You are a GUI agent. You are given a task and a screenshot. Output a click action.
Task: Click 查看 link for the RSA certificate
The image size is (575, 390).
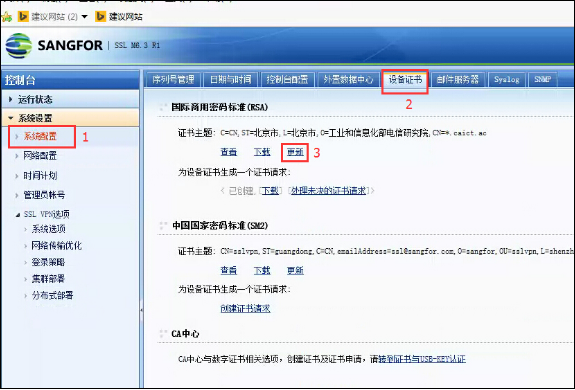click(x=229, y=152)
